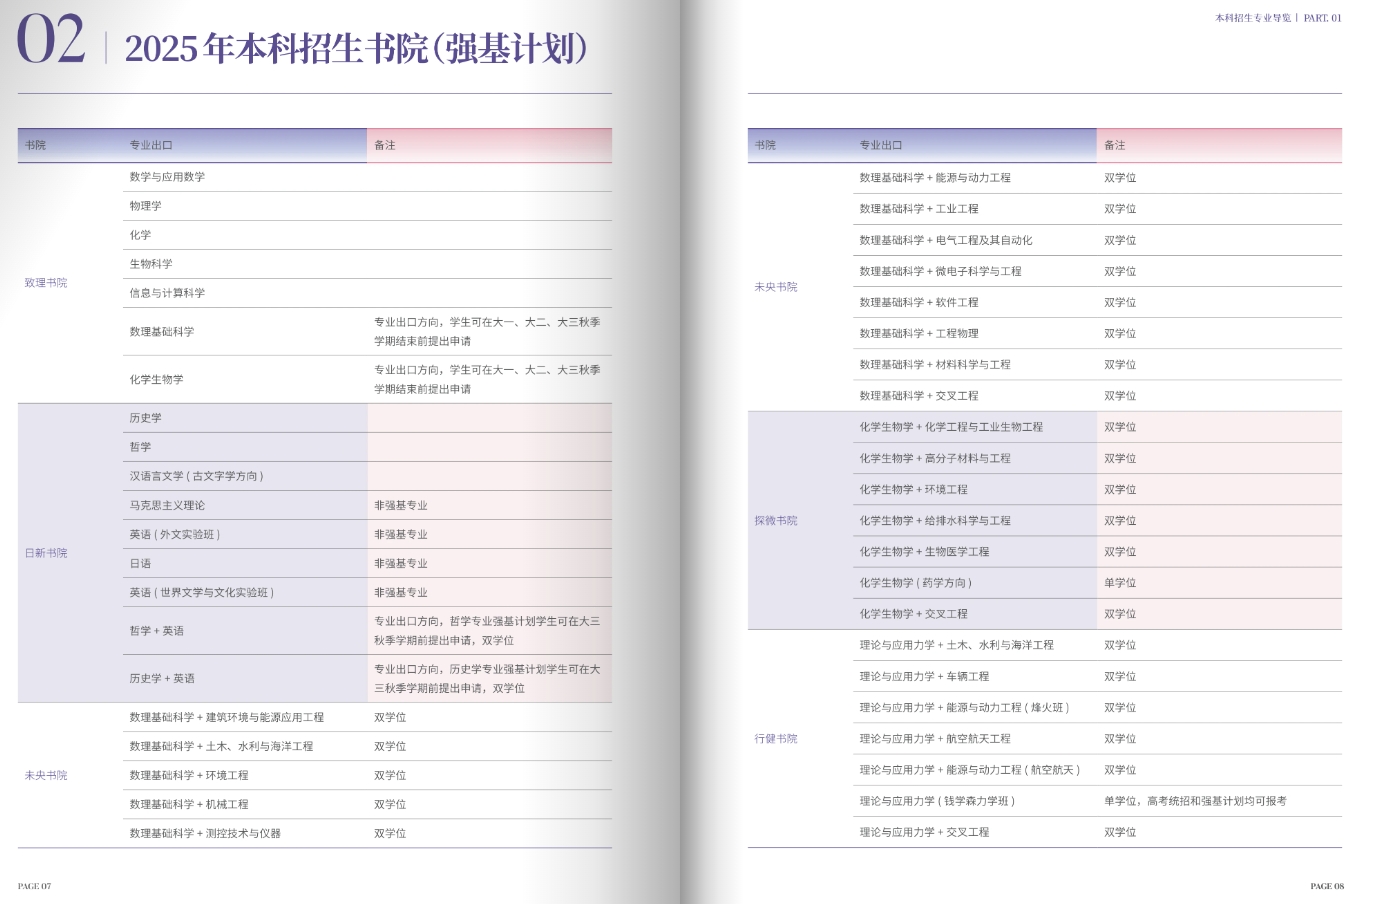Viewport: 1375px width, 904px height.
Task: Click the PAGE 07 footer label
Action: (36, 884)
